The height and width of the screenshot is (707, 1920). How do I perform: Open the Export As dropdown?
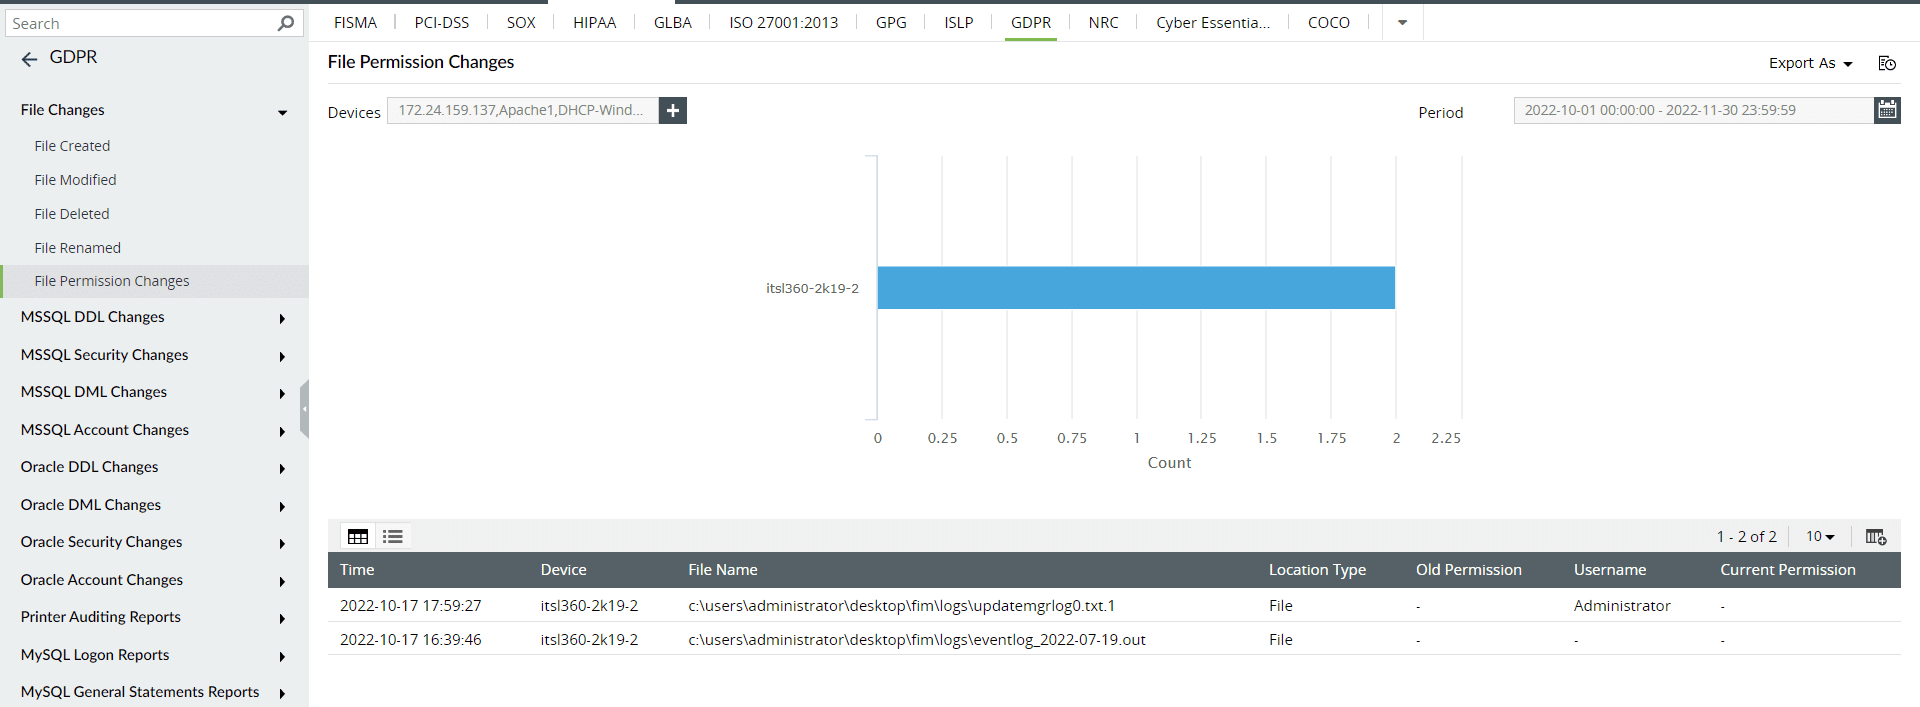click(1810, 63)
